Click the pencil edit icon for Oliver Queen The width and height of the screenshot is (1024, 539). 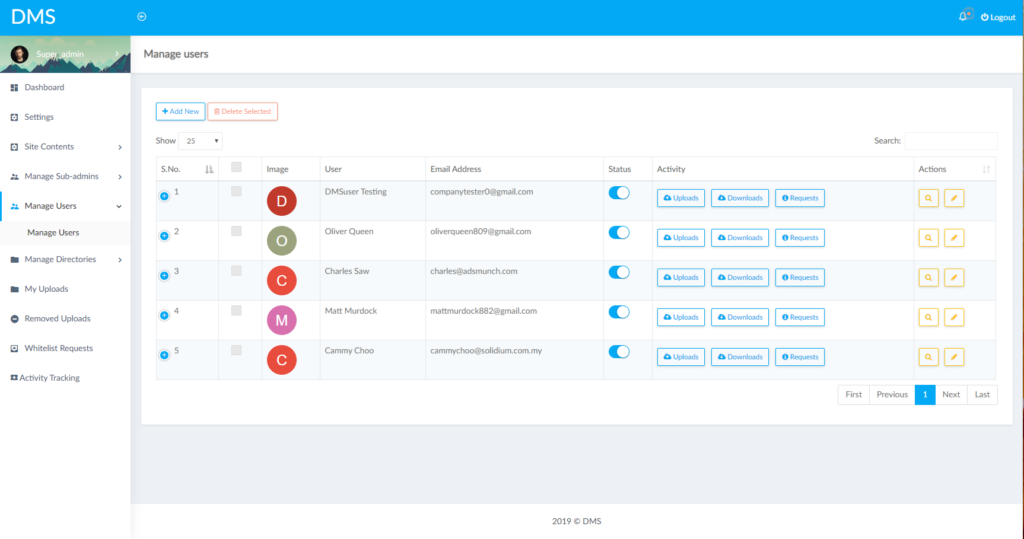coord(953,238)
